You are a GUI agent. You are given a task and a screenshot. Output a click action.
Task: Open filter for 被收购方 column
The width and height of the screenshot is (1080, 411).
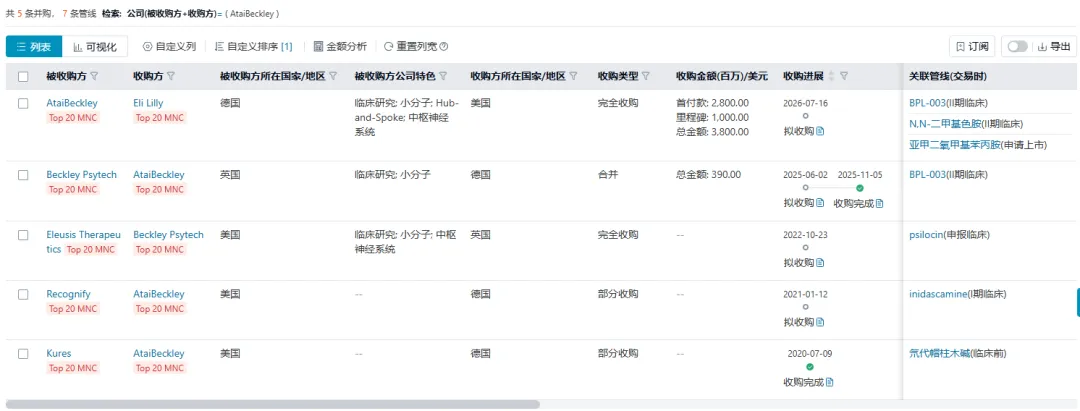[x=94, y=76]
